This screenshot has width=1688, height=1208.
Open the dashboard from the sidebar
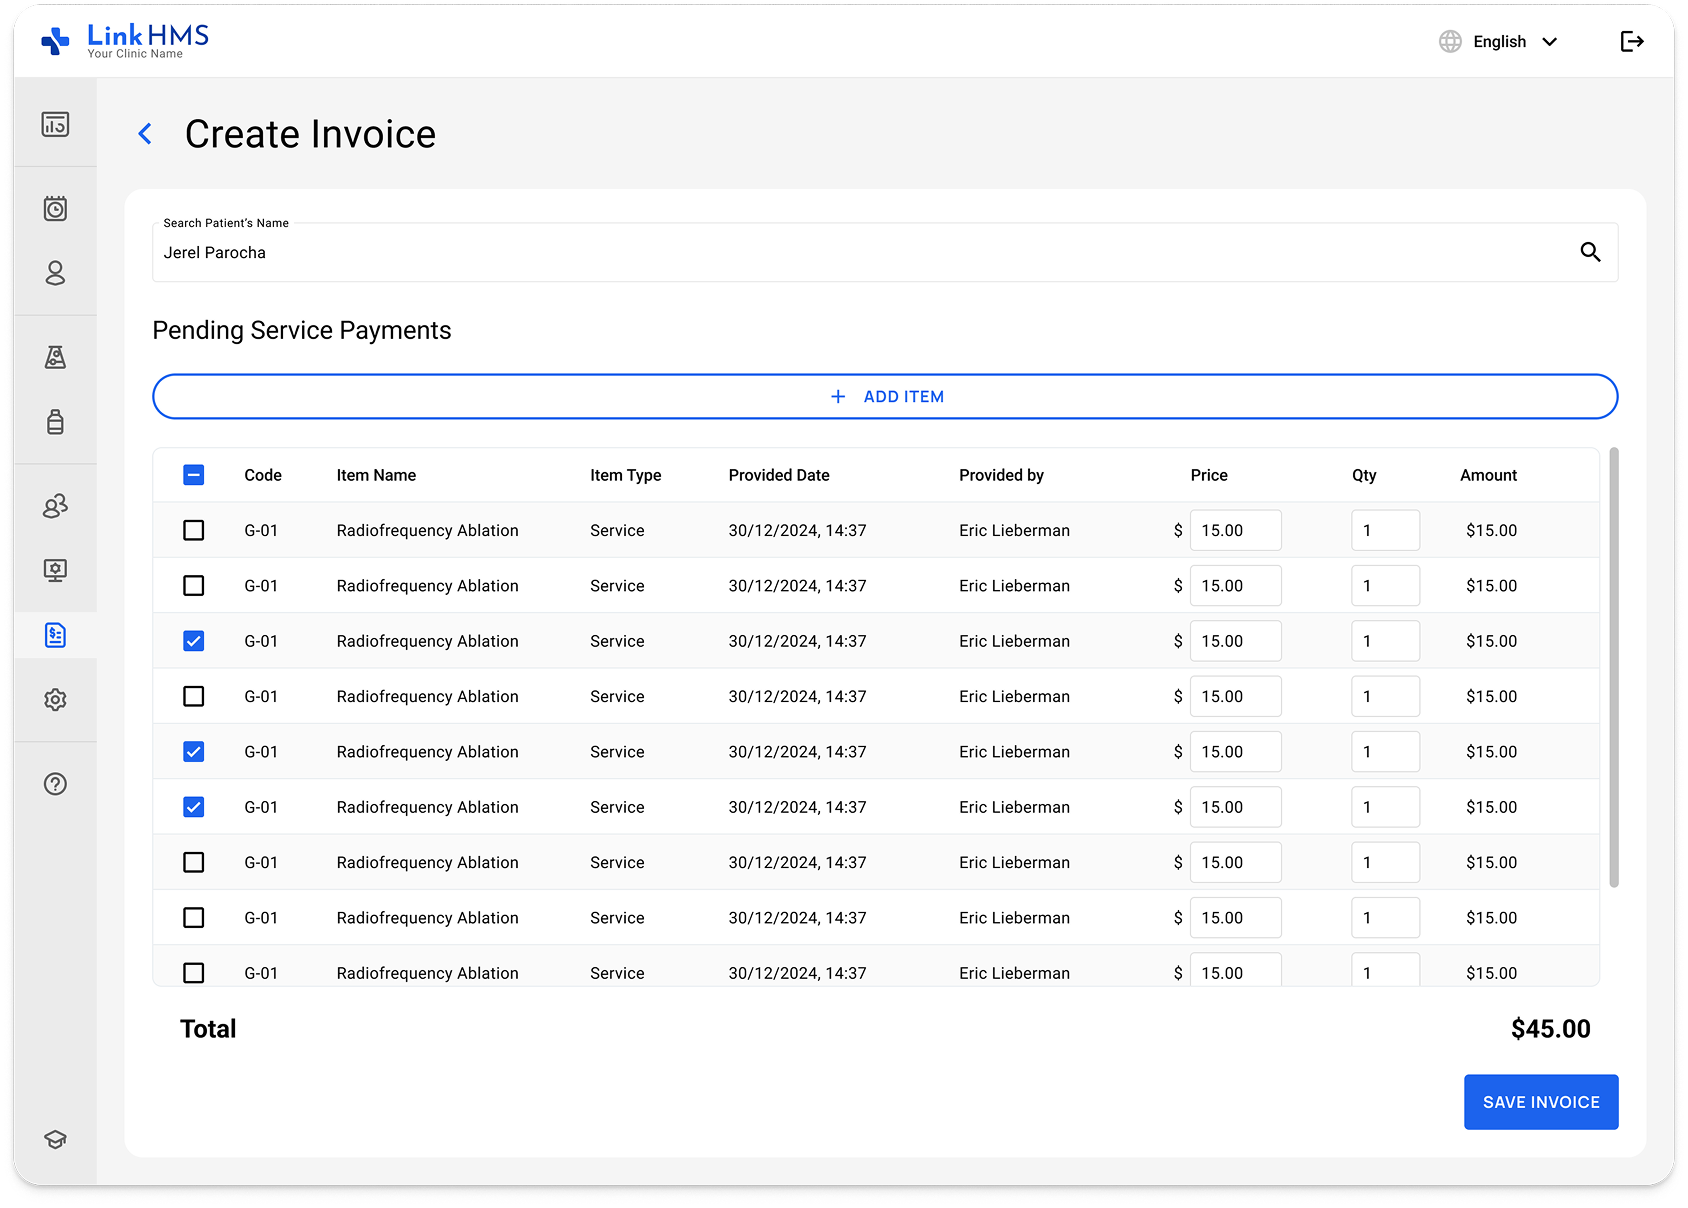pos(55,124)
